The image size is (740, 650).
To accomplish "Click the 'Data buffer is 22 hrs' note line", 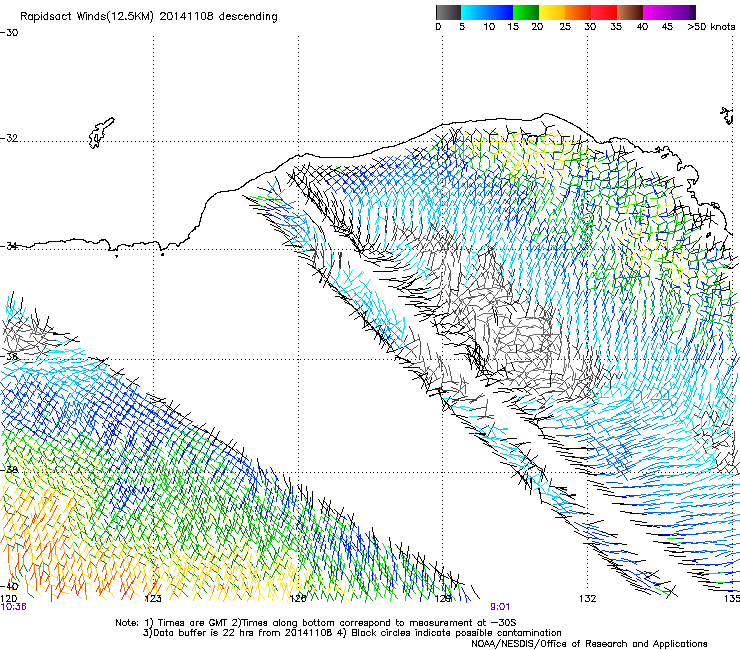I will click(352, 633).
